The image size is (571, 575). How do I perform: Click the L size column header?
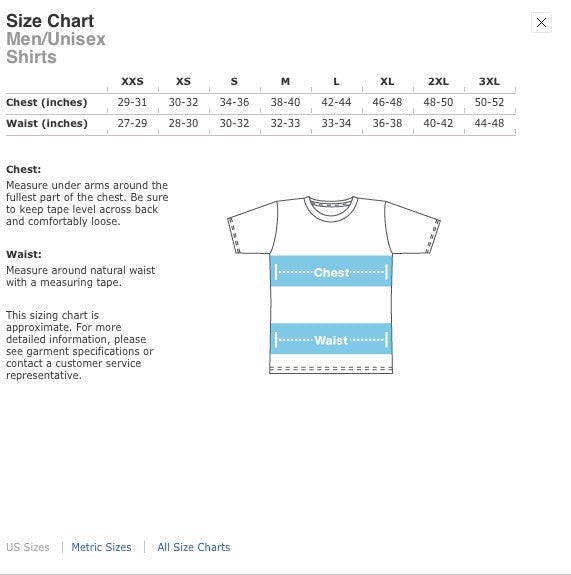336,81
